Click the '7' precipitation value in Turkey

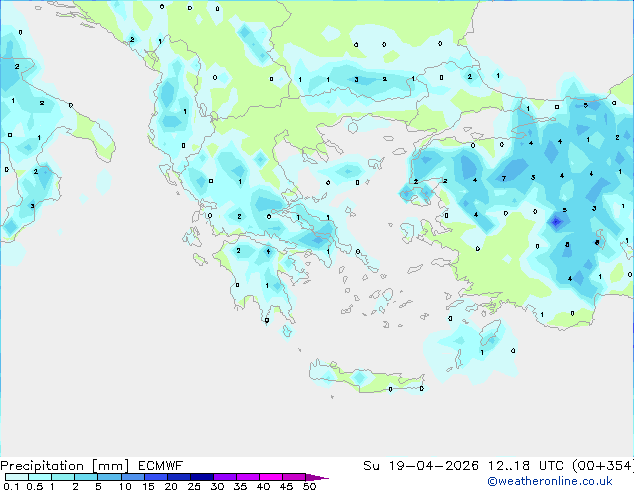tap(504, 178)
